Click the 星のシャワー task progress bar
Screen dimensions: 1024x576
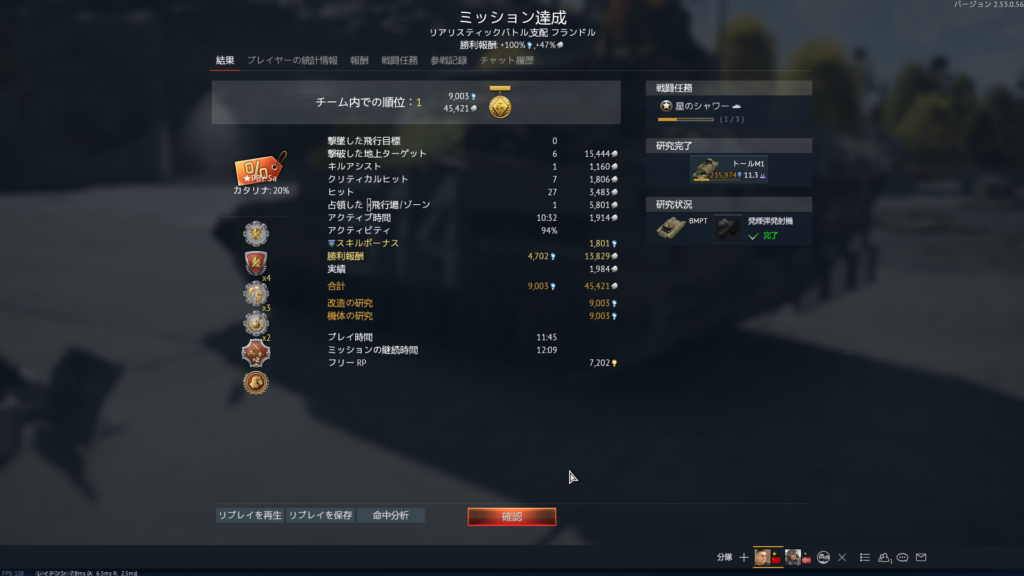tap(686, 120)
